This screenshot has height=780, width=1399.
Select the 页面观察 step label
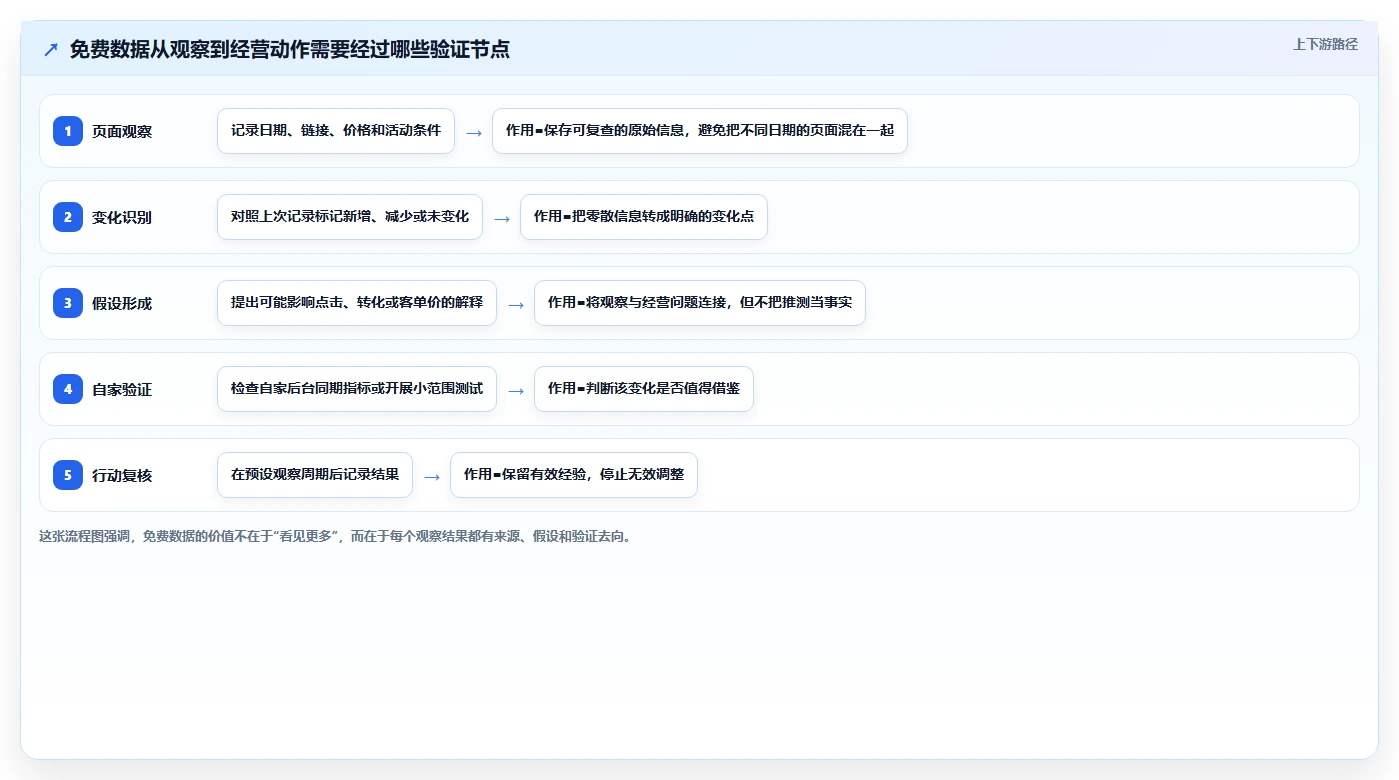[x=122, y=131]
